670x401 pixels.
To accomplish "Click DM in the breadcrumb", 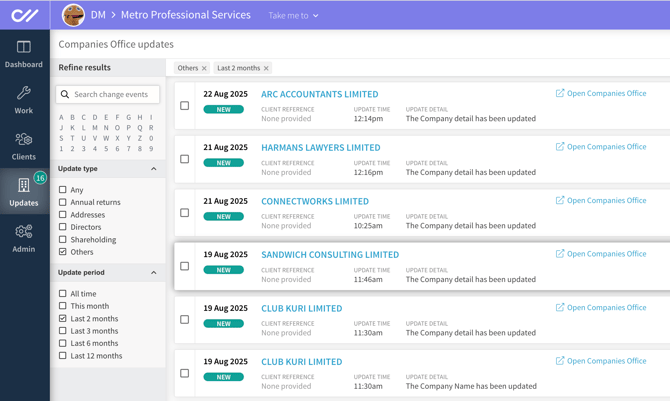I will (x=98, y=15).
